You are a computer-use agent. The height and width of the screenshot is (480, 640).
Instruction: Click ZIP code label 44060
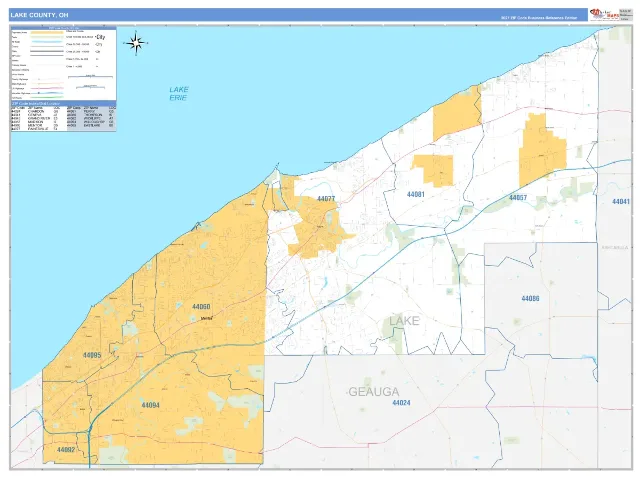point(201,307)
